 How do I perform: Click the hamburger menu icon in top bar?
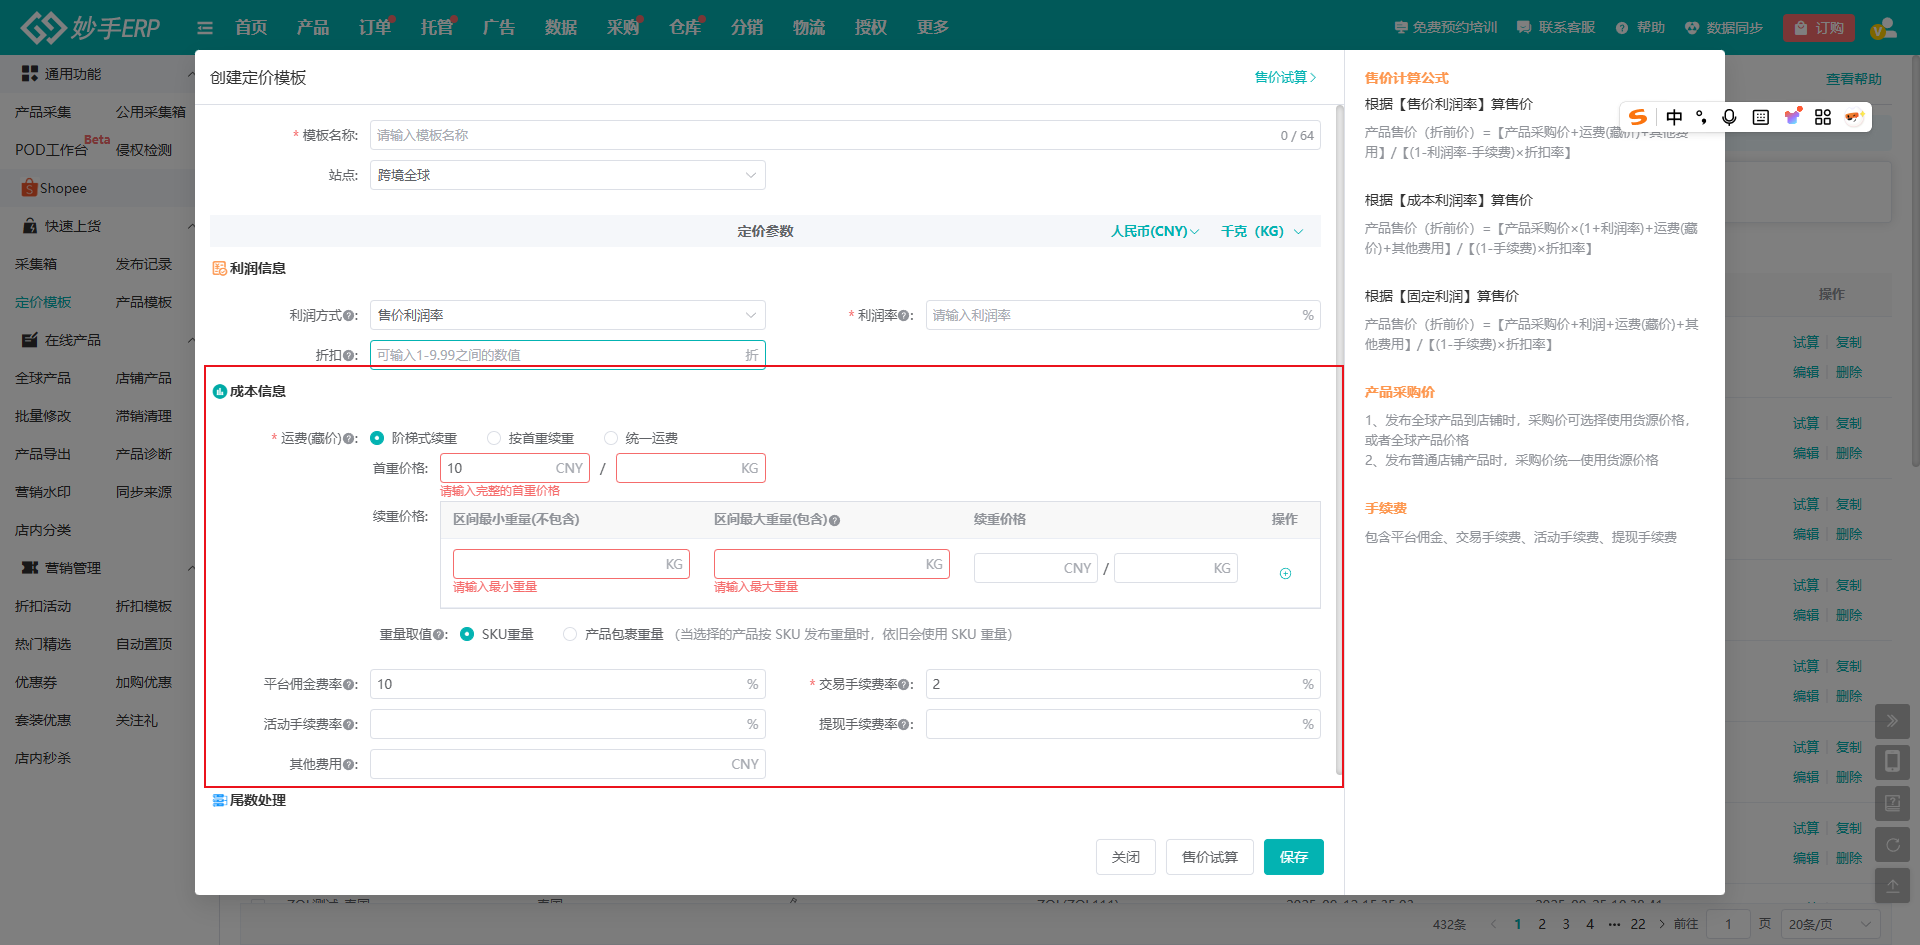click(205, 28)
